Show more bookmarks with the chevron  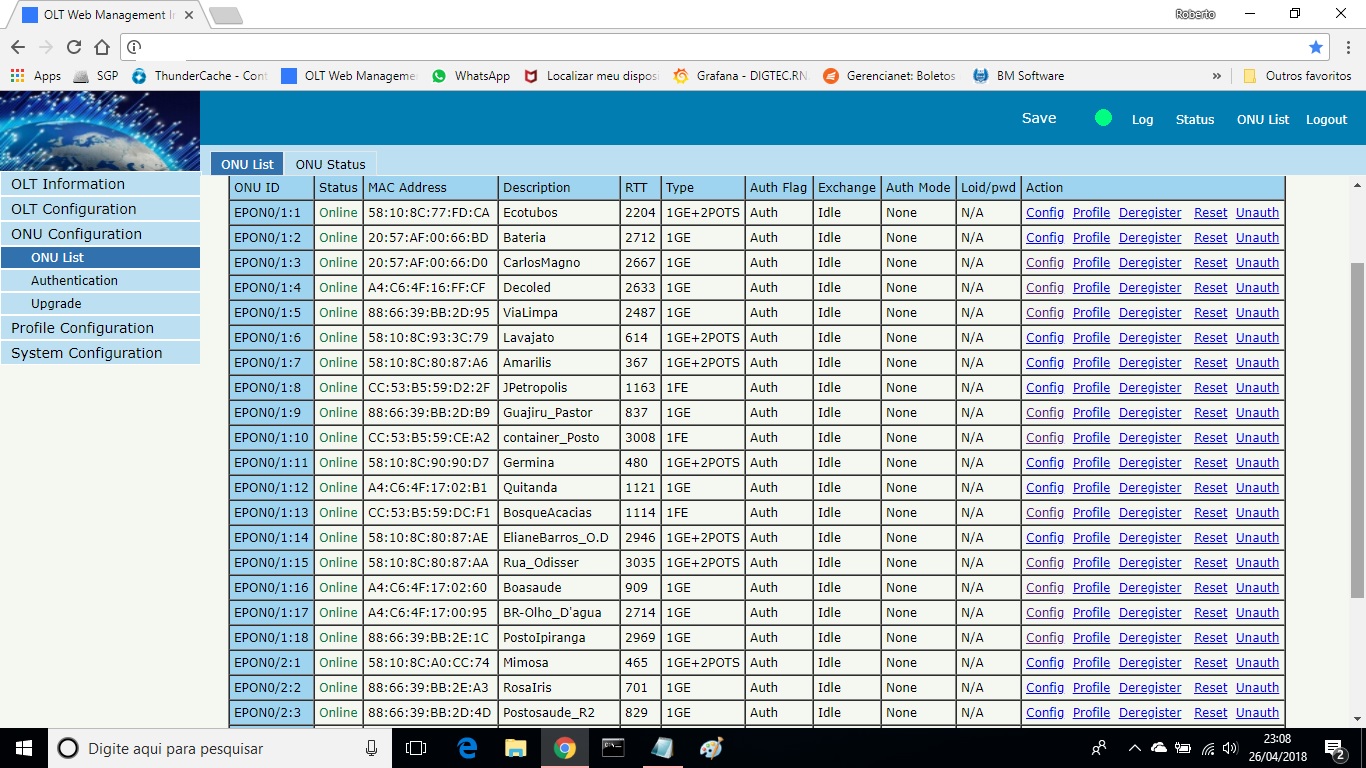tap(1216, 76)
